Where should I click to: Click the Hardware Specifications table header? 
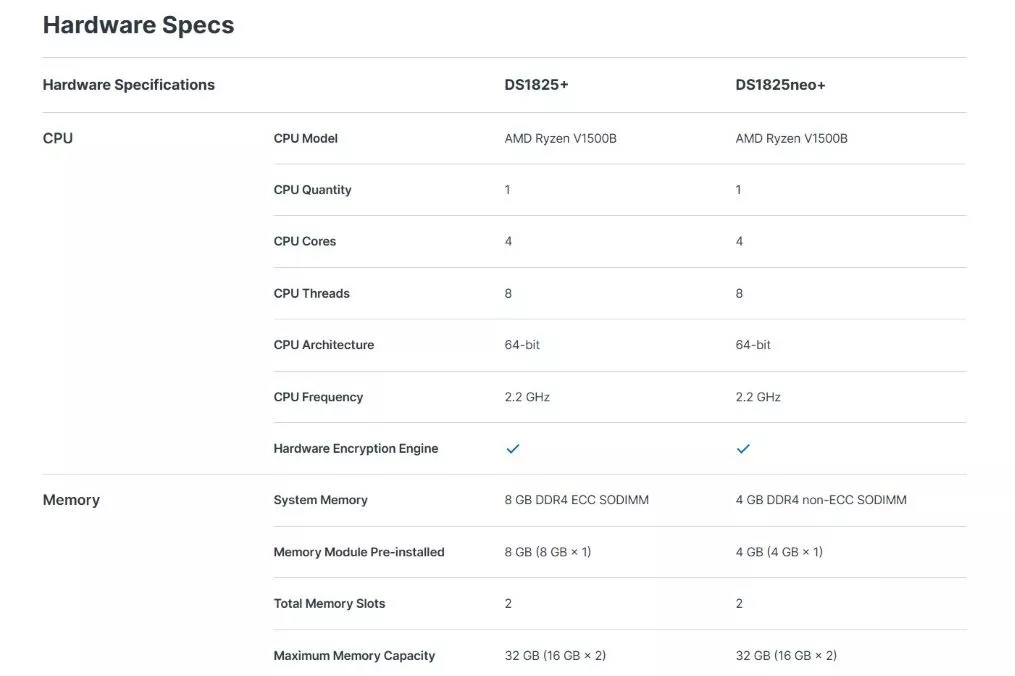pos(129,85)
